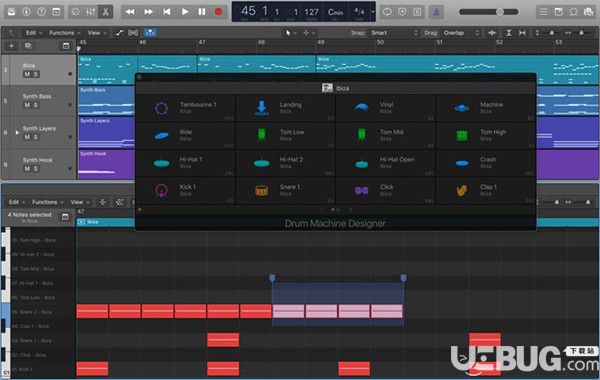Image resolution: width=600 pixels, height=380 pixels.
Task: Open tracks area Functions menu
Action: (x=64, y=33)
